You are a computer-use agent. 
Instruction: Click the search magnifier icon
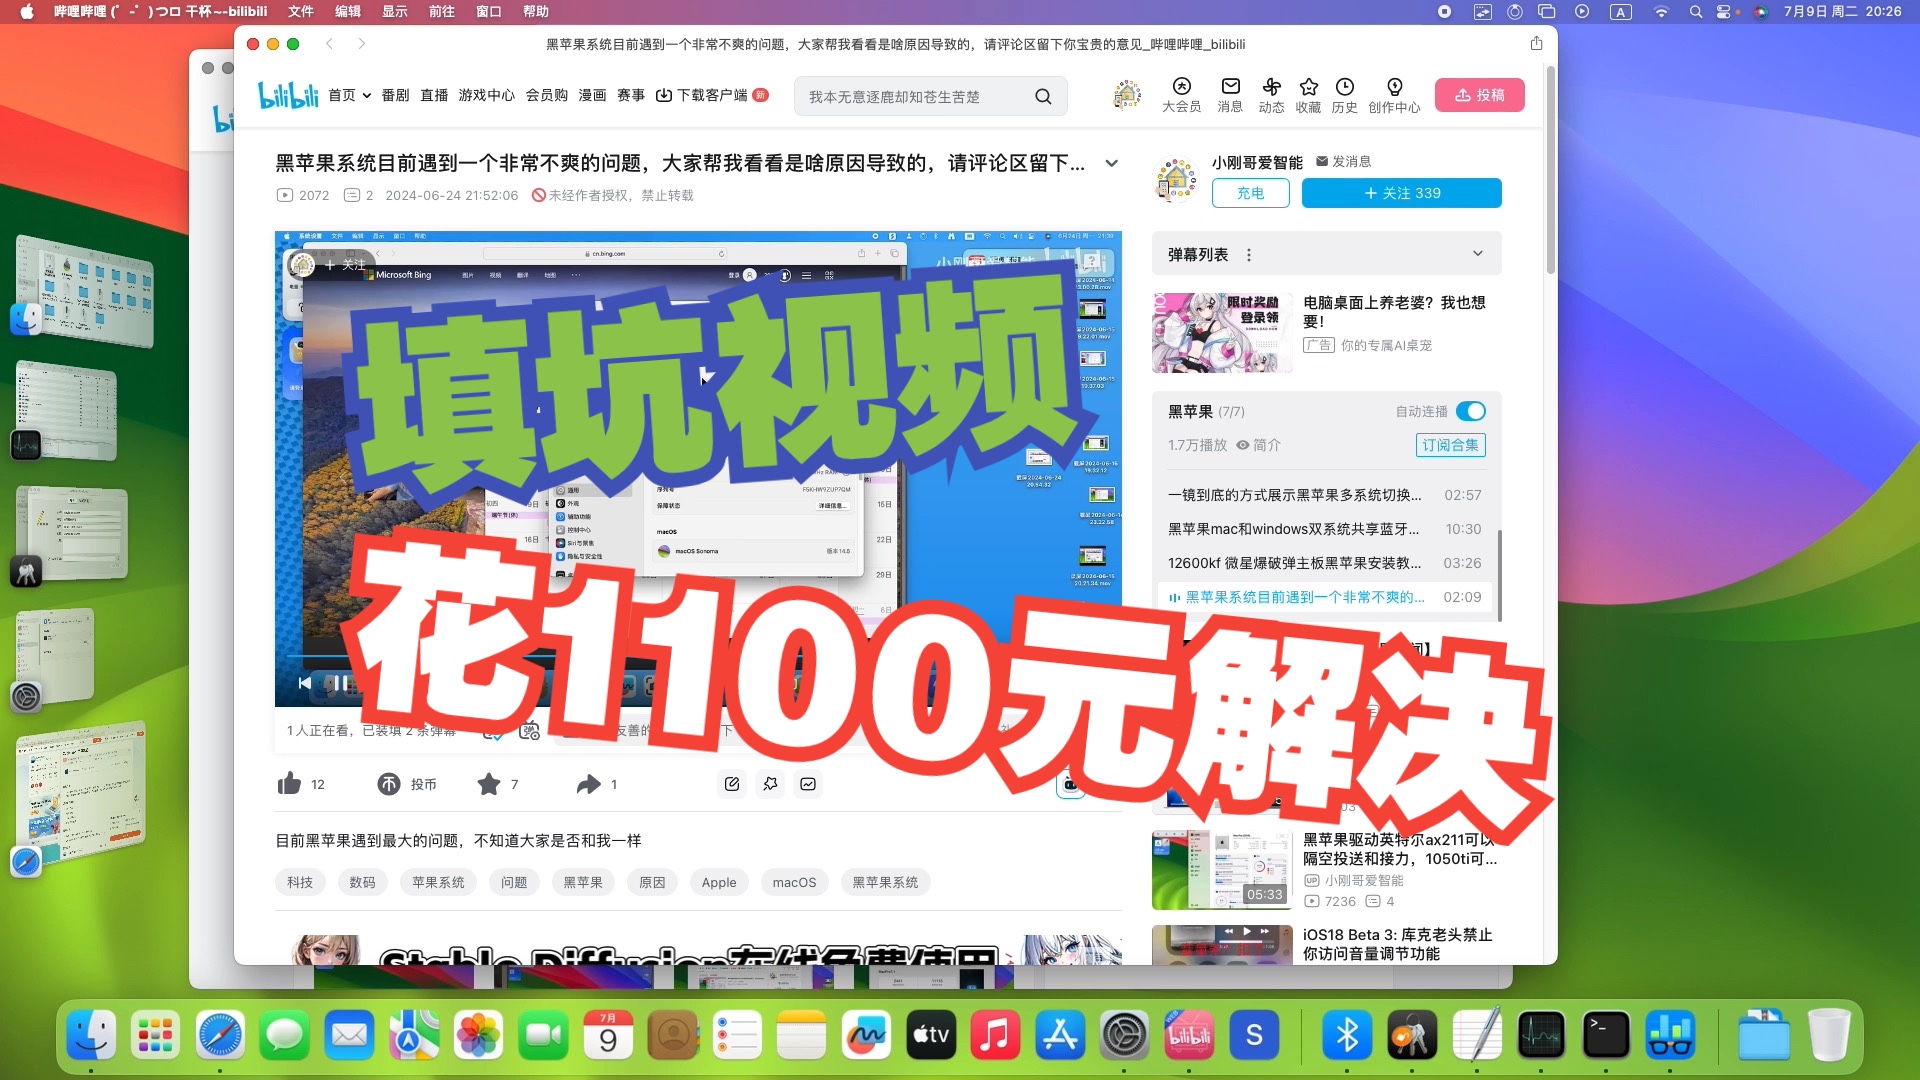[1043, 96]
